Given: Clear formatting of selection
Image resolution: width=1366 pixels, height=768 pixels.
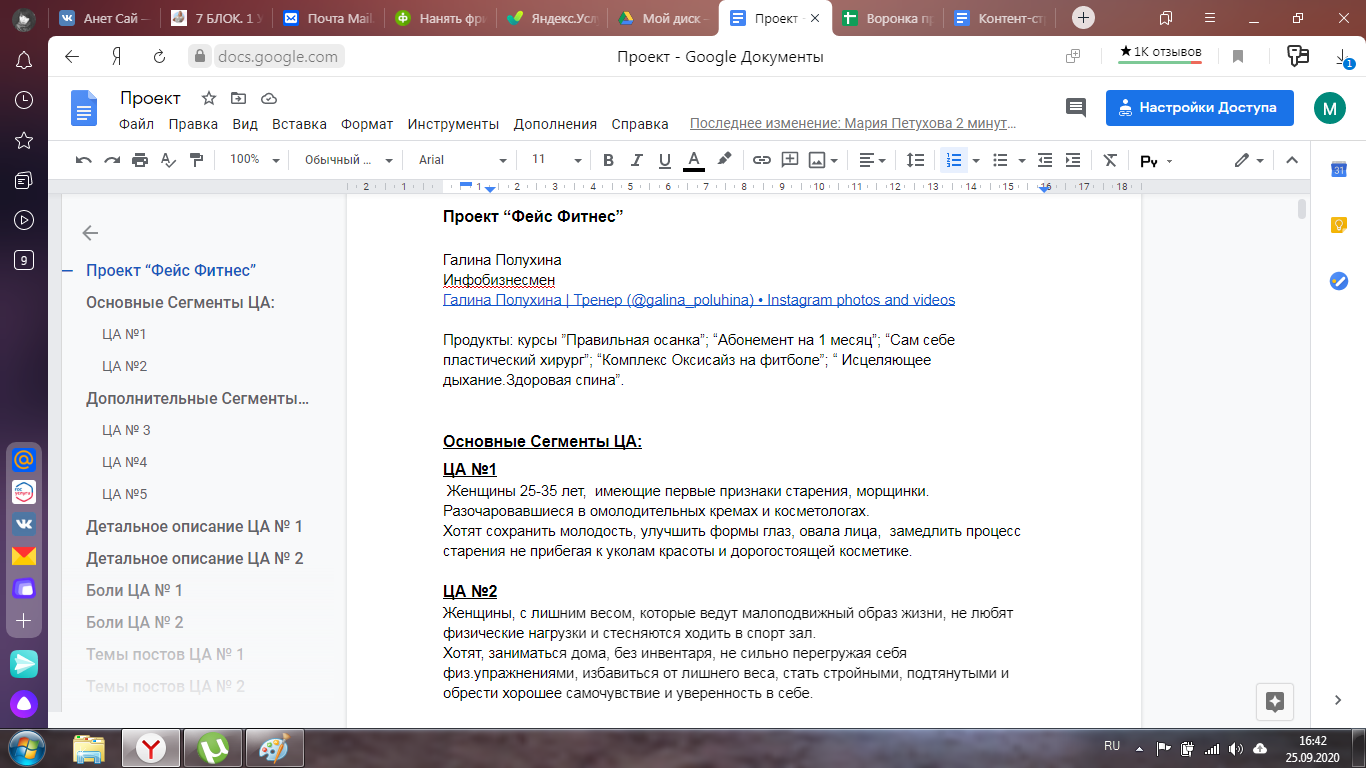Looking at the screenshot, I should click(x=1110, y=160).
